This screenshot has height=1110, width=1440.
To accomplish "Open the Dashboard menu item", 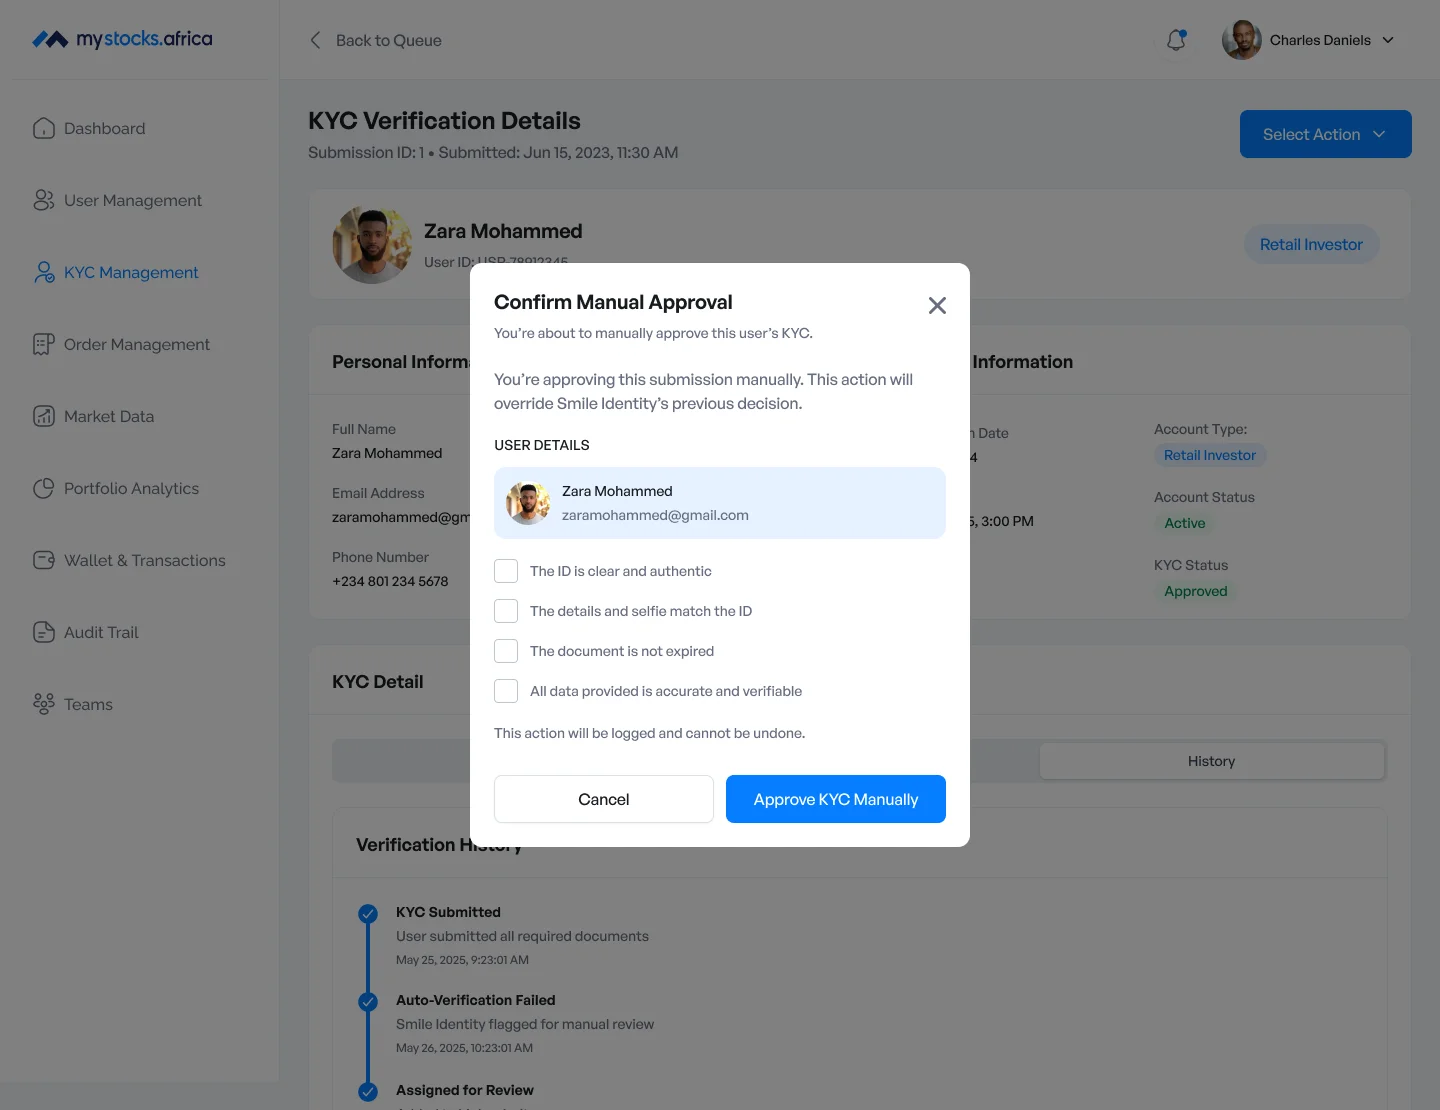I will [105, 128].
